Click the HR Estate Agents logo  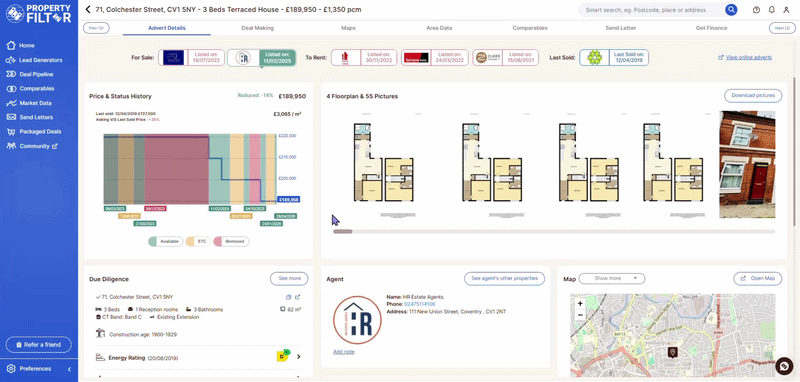point(357,320)
